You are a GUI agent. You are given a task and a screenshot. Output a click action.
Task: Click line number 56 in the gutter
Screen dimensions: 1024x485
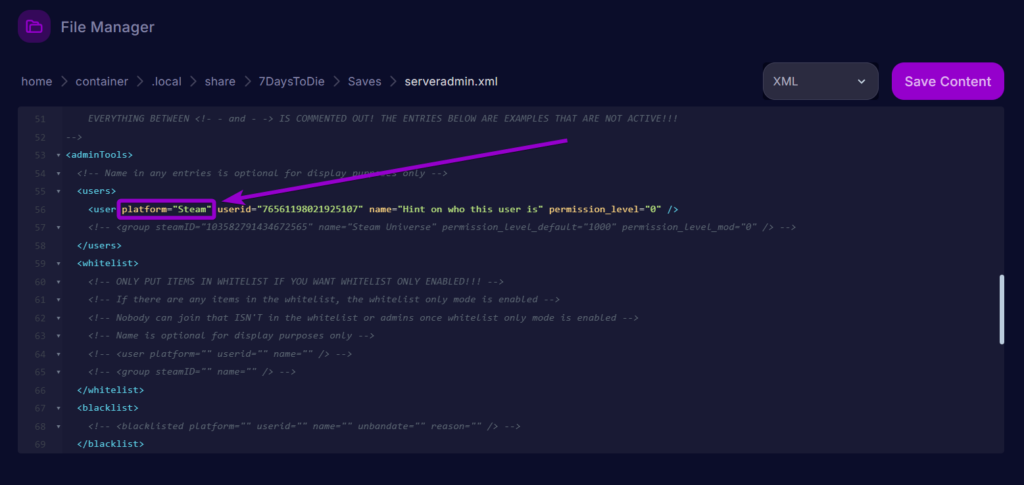coord(40,209)
